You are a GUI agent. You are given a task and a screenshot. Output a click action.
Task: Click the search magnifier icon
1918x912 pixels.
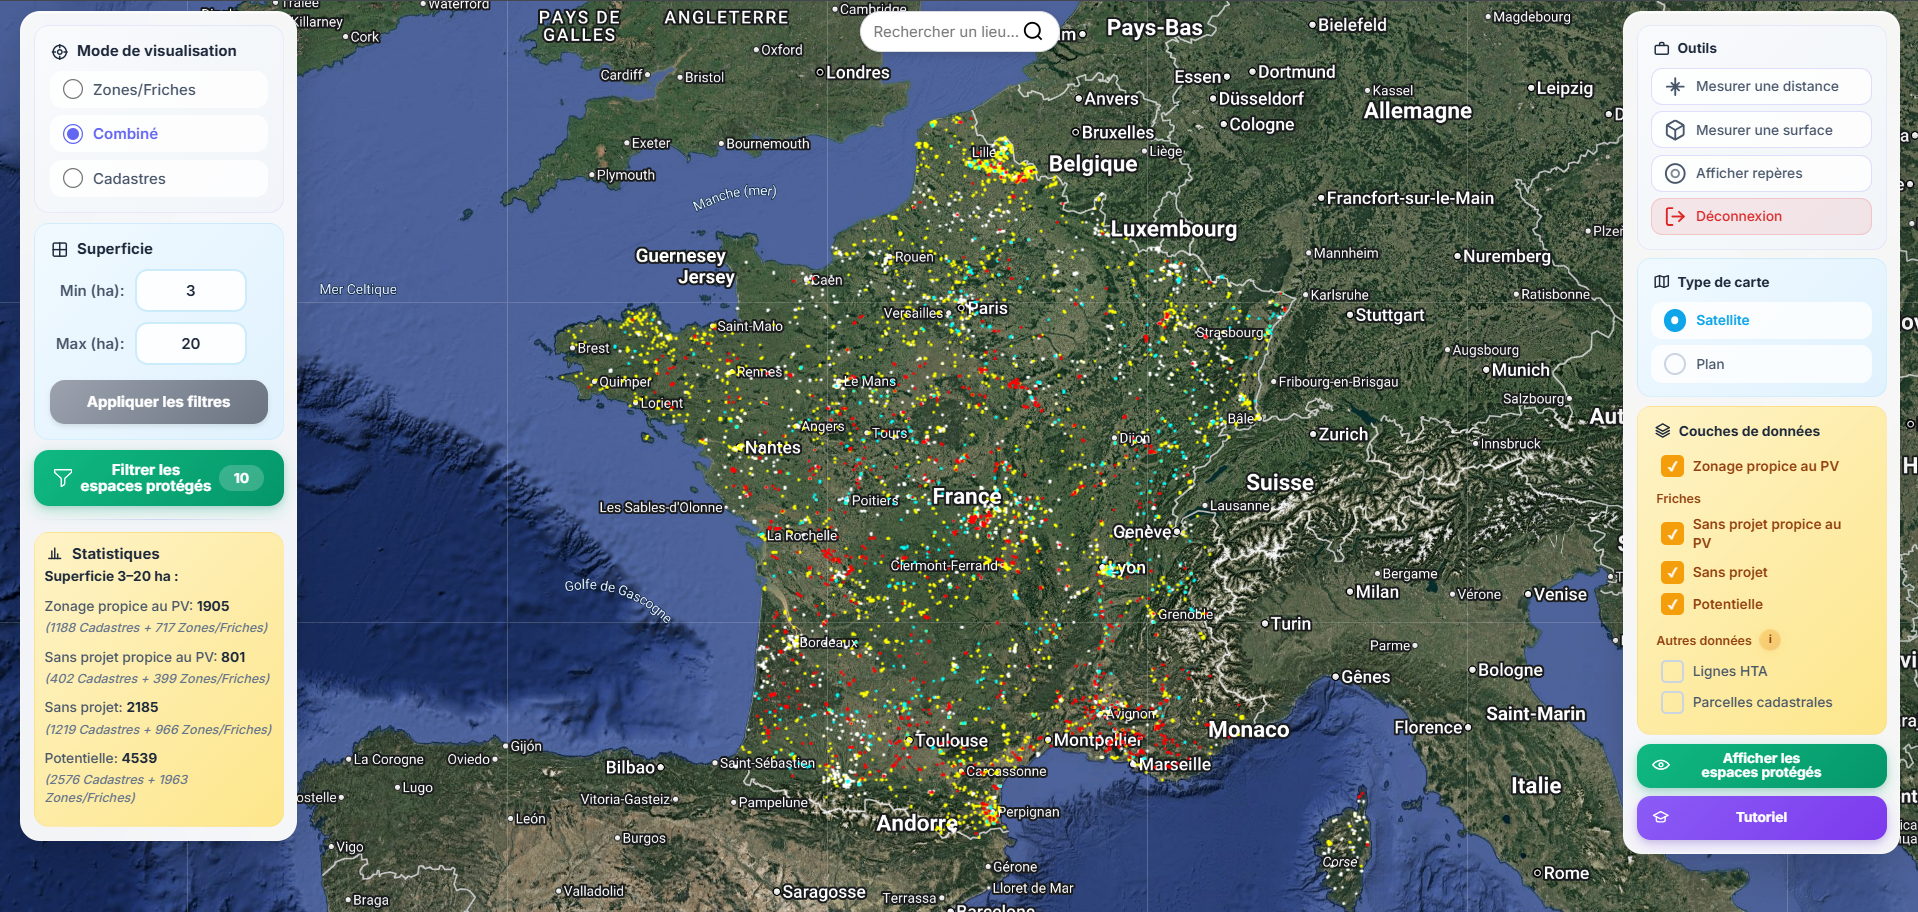[x=1033, y=31]
